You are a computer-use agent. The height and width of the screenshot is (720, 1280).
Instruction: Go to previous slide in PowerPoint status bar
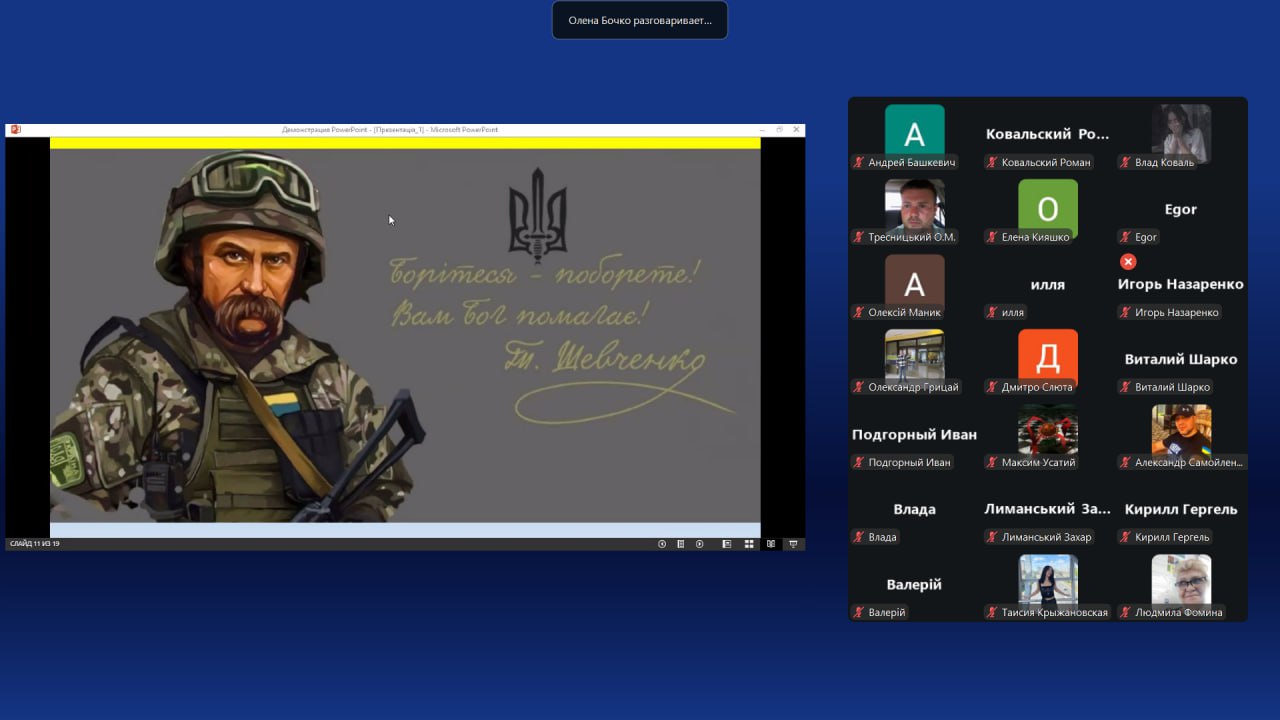click(662, 544)
